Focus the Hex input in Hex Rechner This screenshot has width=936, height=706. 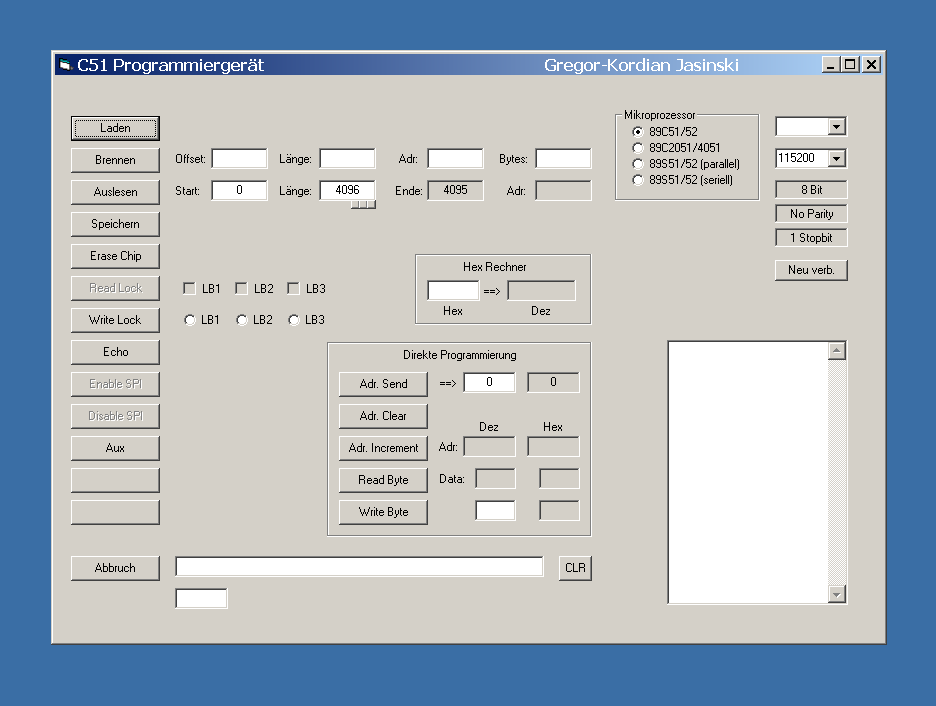coord(453,291)
